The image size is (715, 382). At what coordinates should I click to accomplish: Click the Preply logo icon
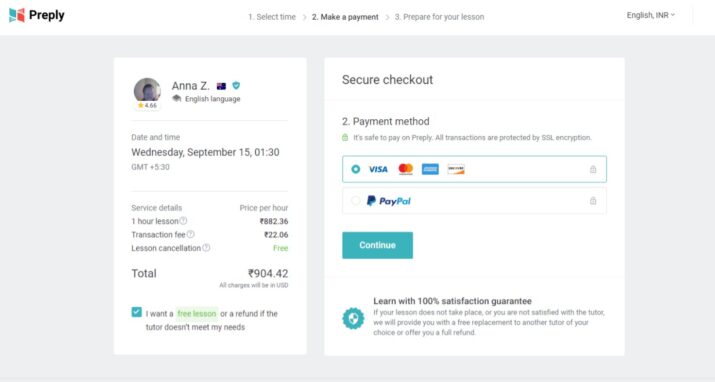[17, 15]
